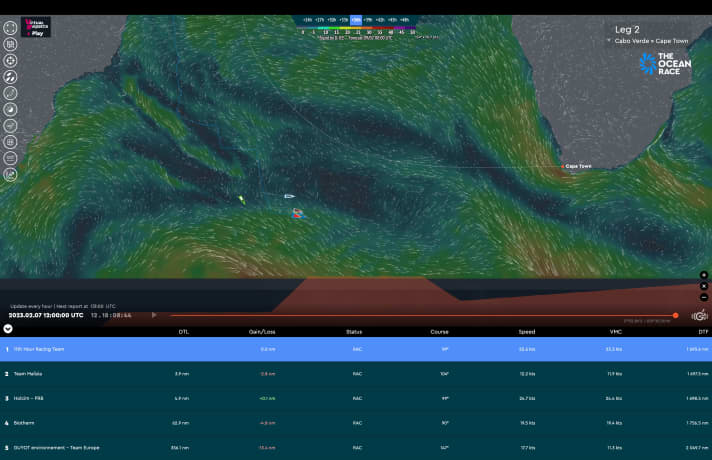Screen dimensions: 712x460
Task: Click the horizontal lines icon in left toolbar
Action: point(10,158)
